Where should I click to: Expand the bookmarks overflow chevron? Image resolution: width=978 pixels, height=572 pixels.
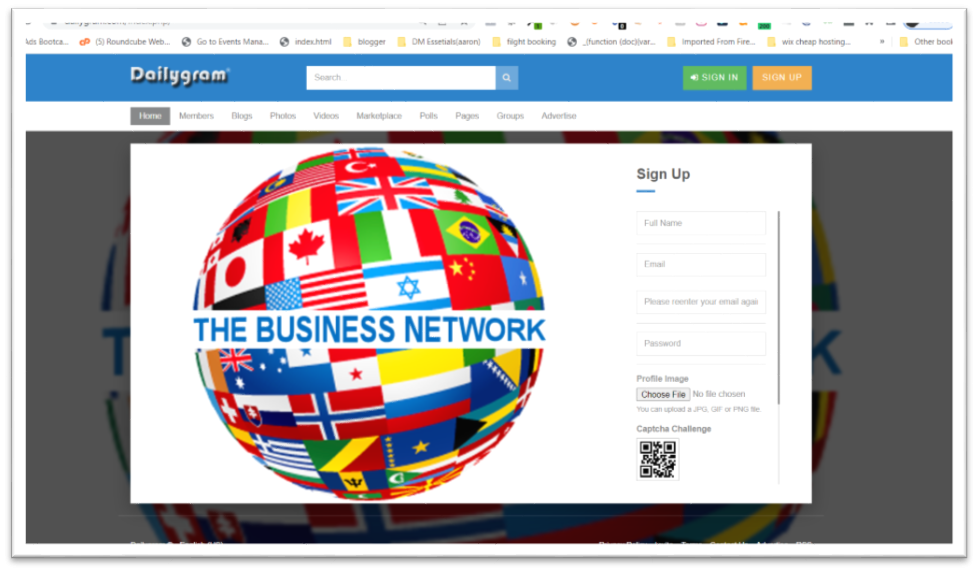pos(881,42)
